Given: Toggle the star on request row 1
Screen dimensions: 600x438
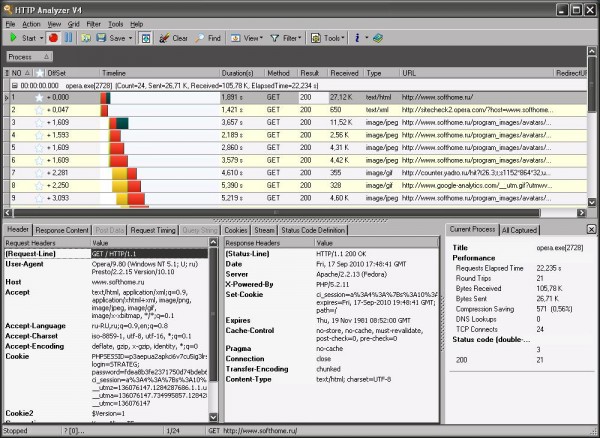Looking at the screenshot, I should pyautogui.click(x=39, y=98).
